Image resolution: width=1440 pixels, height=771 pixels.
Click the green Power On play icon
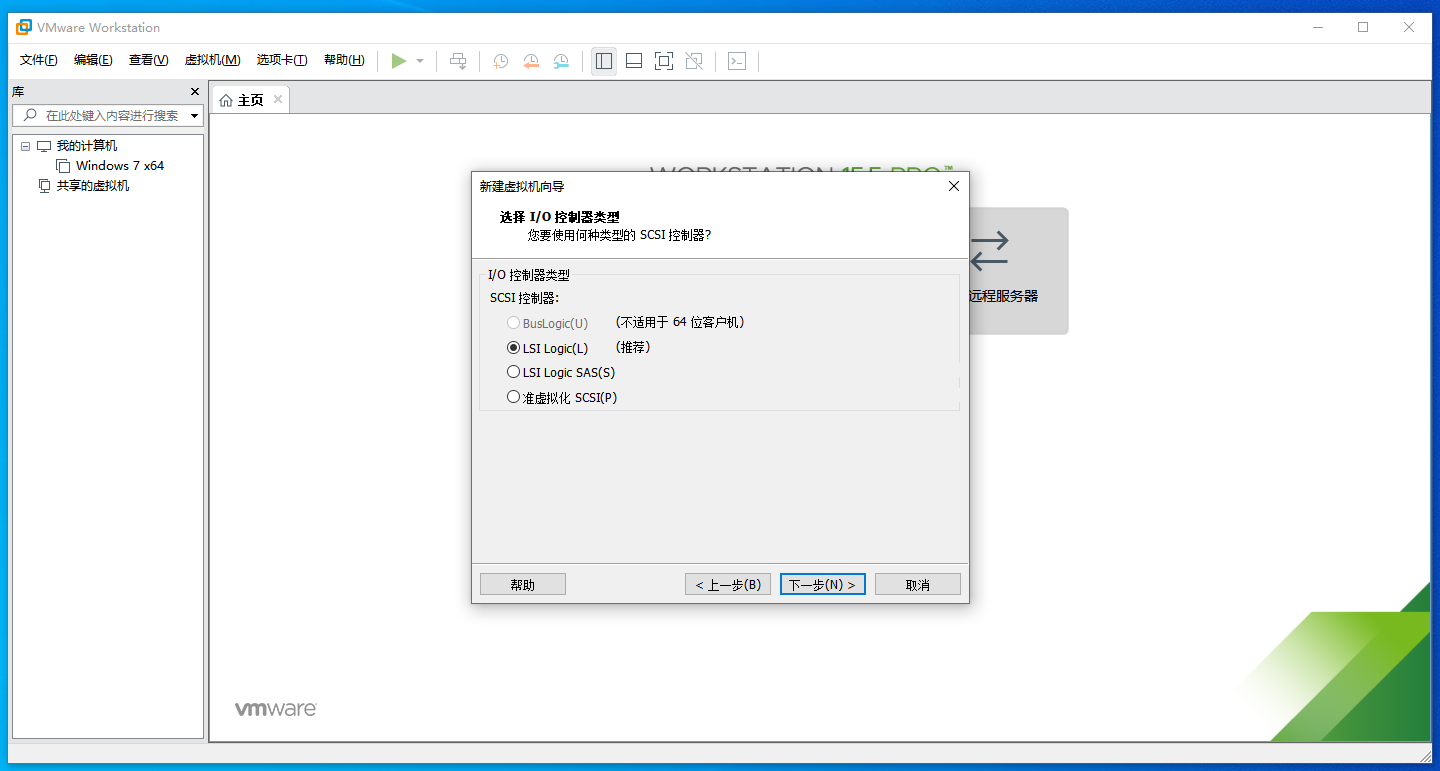point(398,61)
